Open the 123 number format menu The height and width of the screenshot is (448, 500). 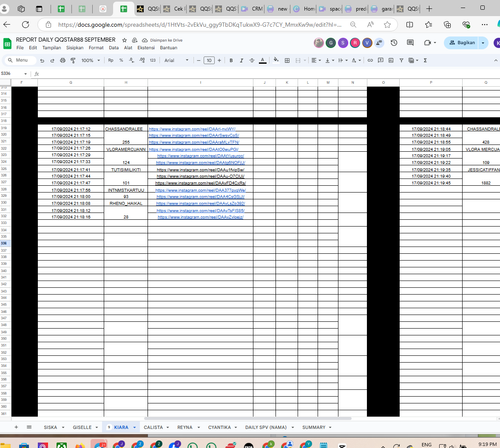tap(153, 60)
